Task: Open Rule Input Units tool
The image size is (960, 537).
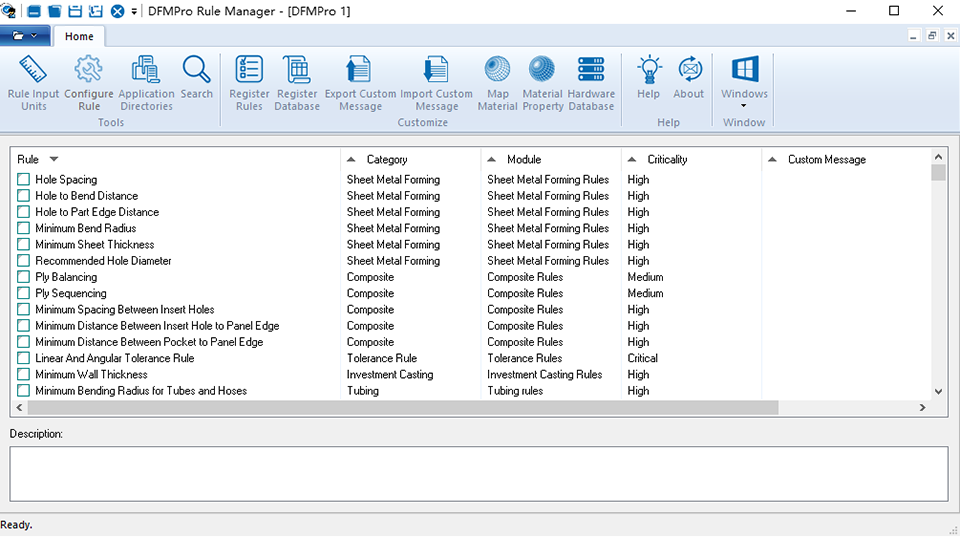Action: click(33, 83)
